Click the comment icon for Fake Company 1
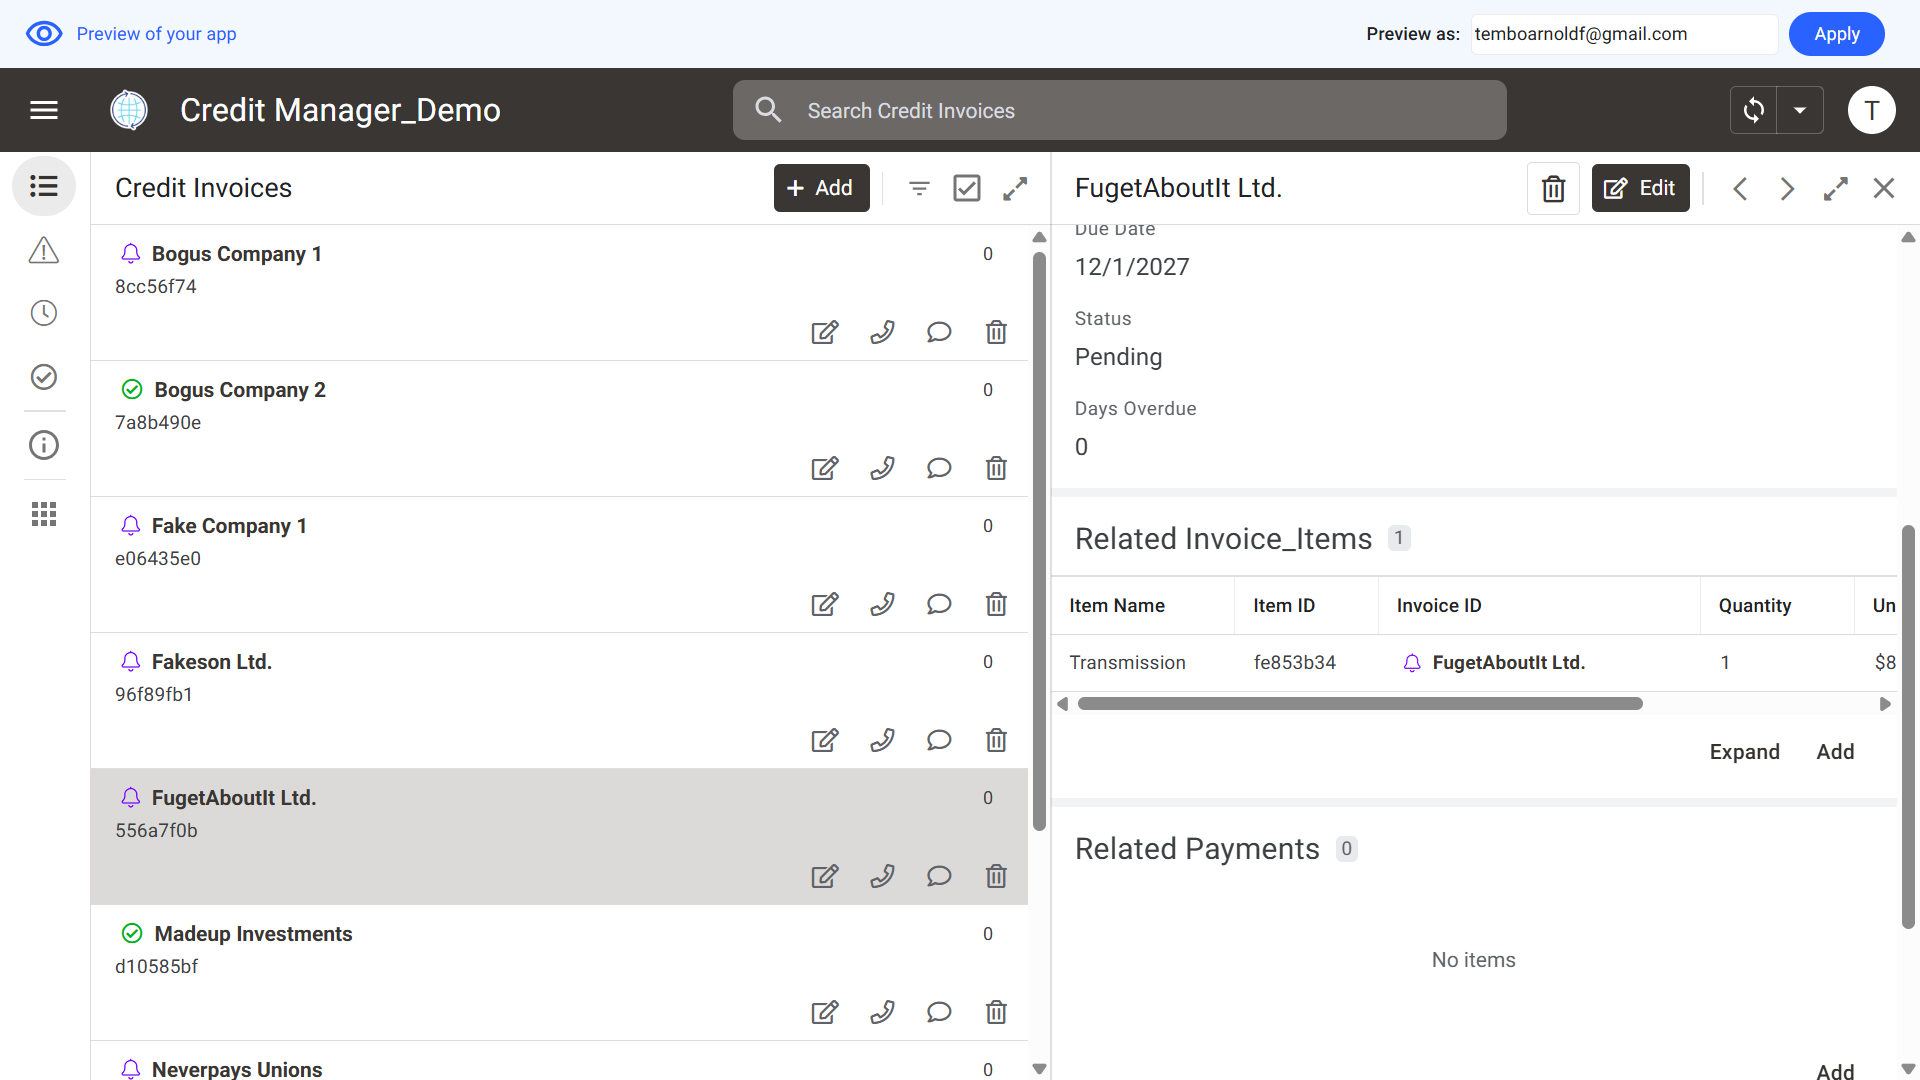The image size is (1920, 1080). tap(938, 604)
